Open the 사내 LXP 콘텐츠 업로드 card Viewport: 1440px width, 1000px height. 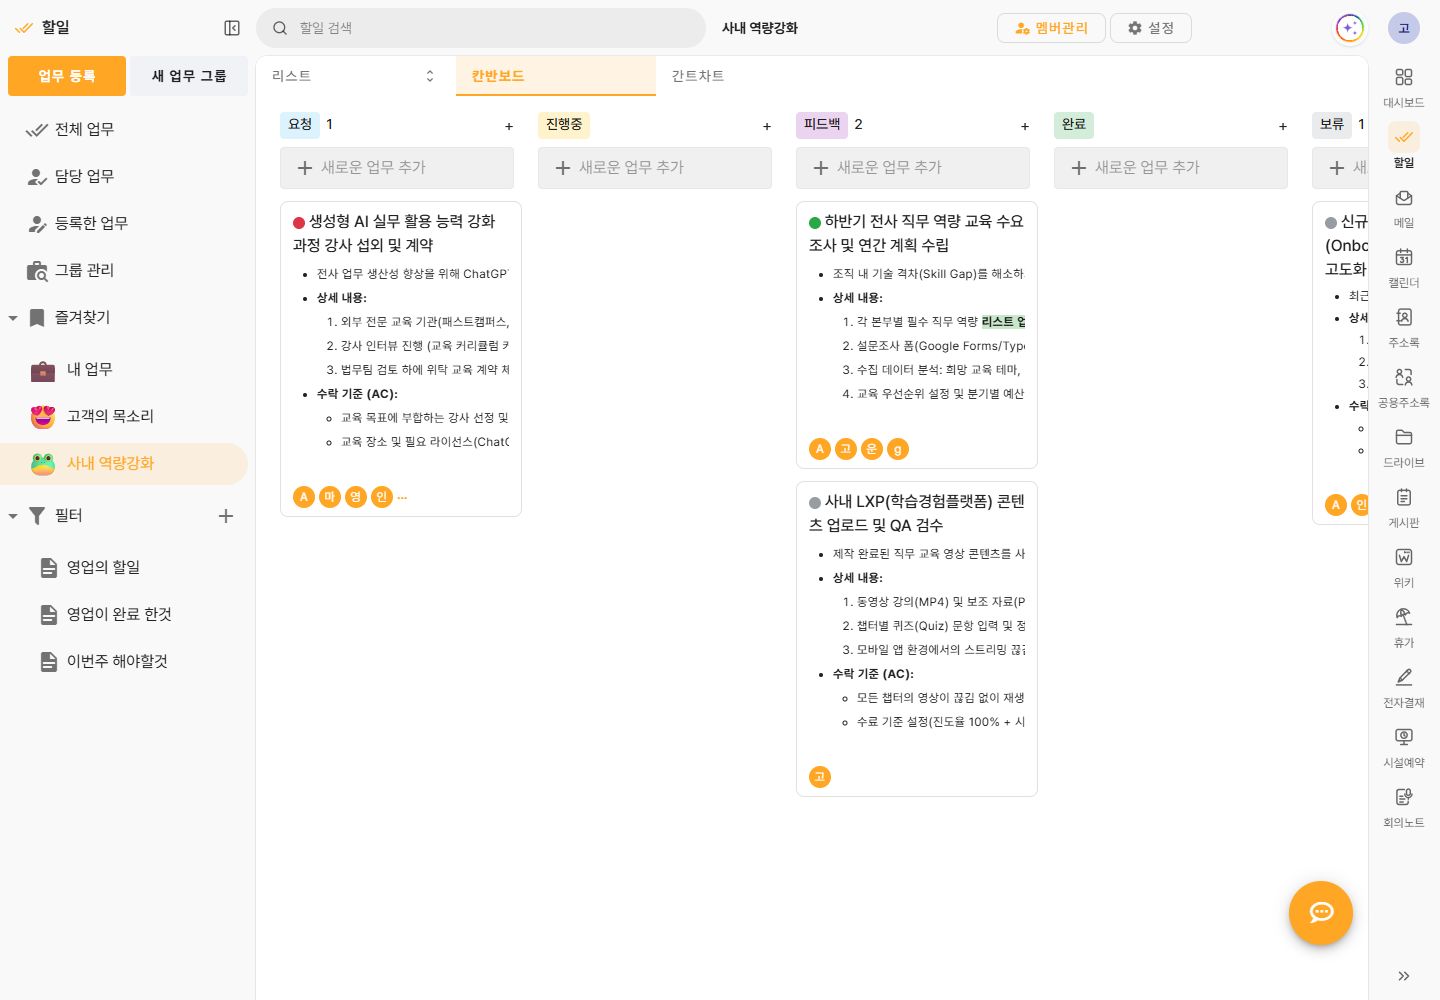pos(917,640)
